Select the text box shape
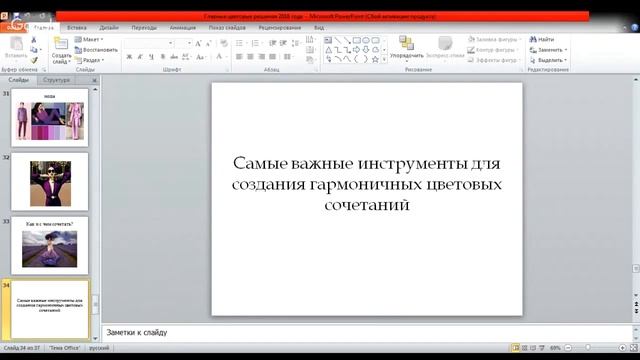Image resolution: width=640 pixels, height=360 pixels. tap(328, 40)
